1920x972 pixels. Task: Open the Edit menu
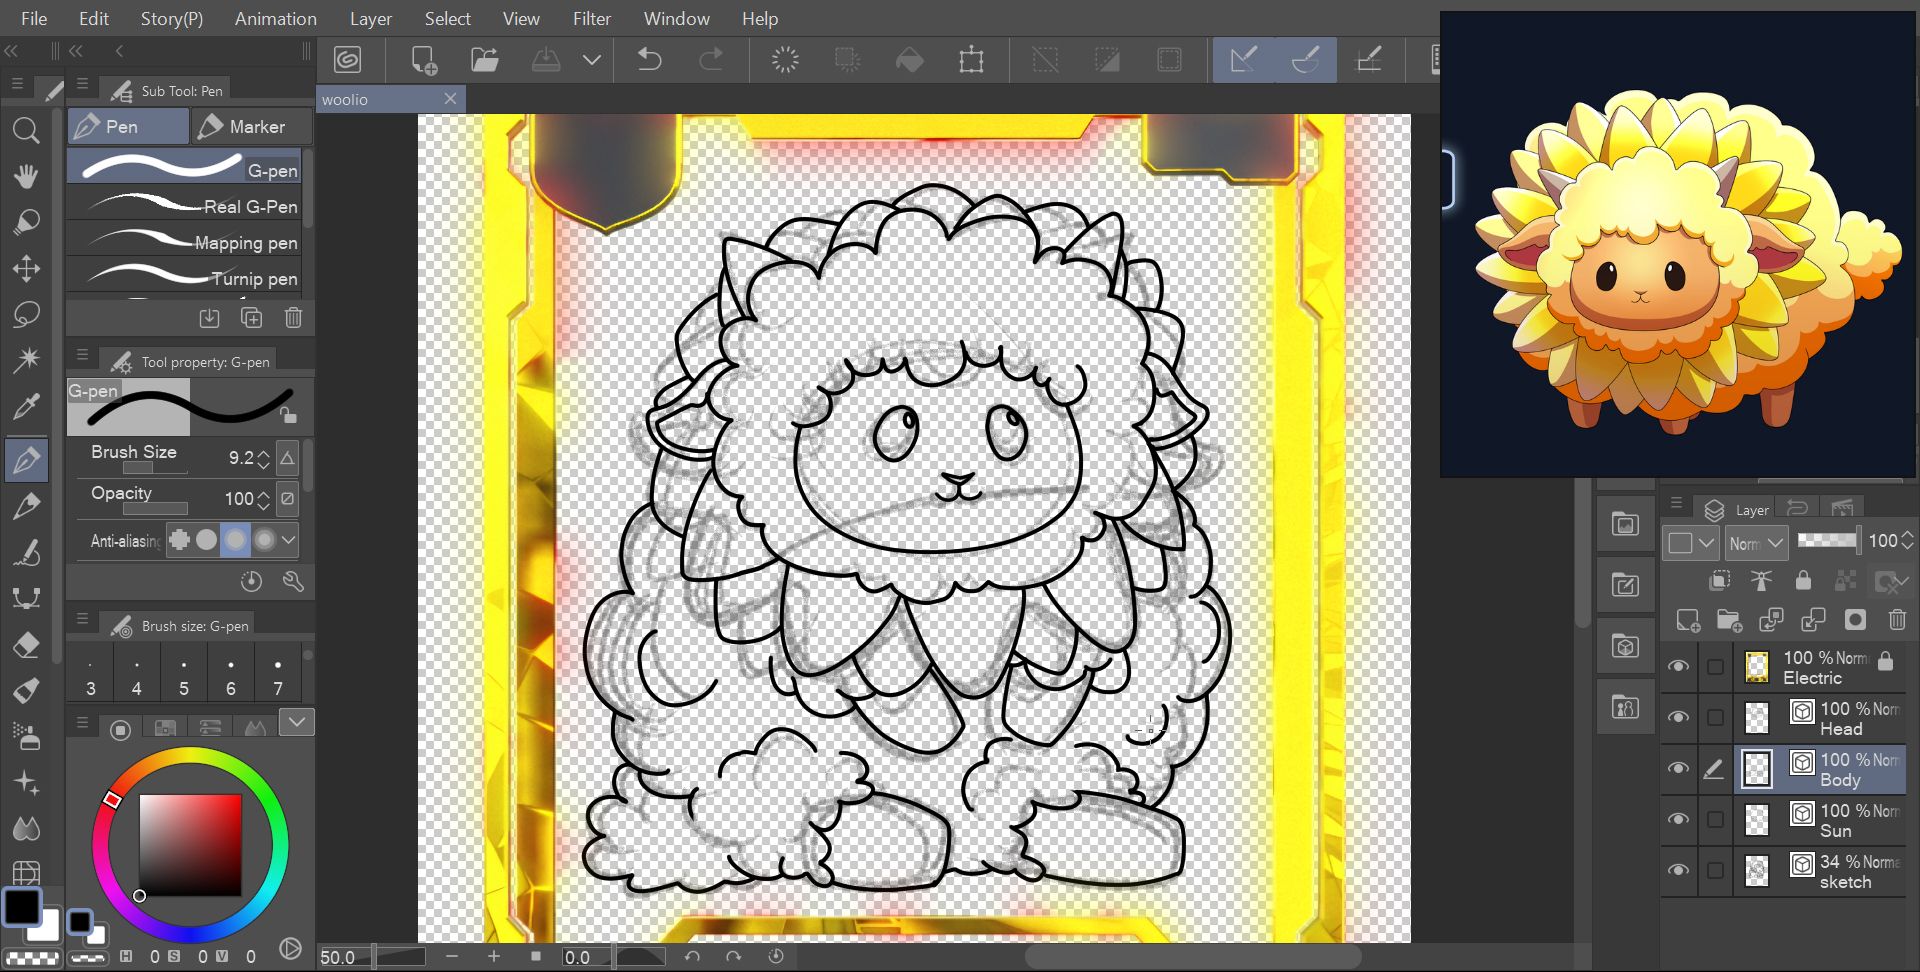[94, 18]
